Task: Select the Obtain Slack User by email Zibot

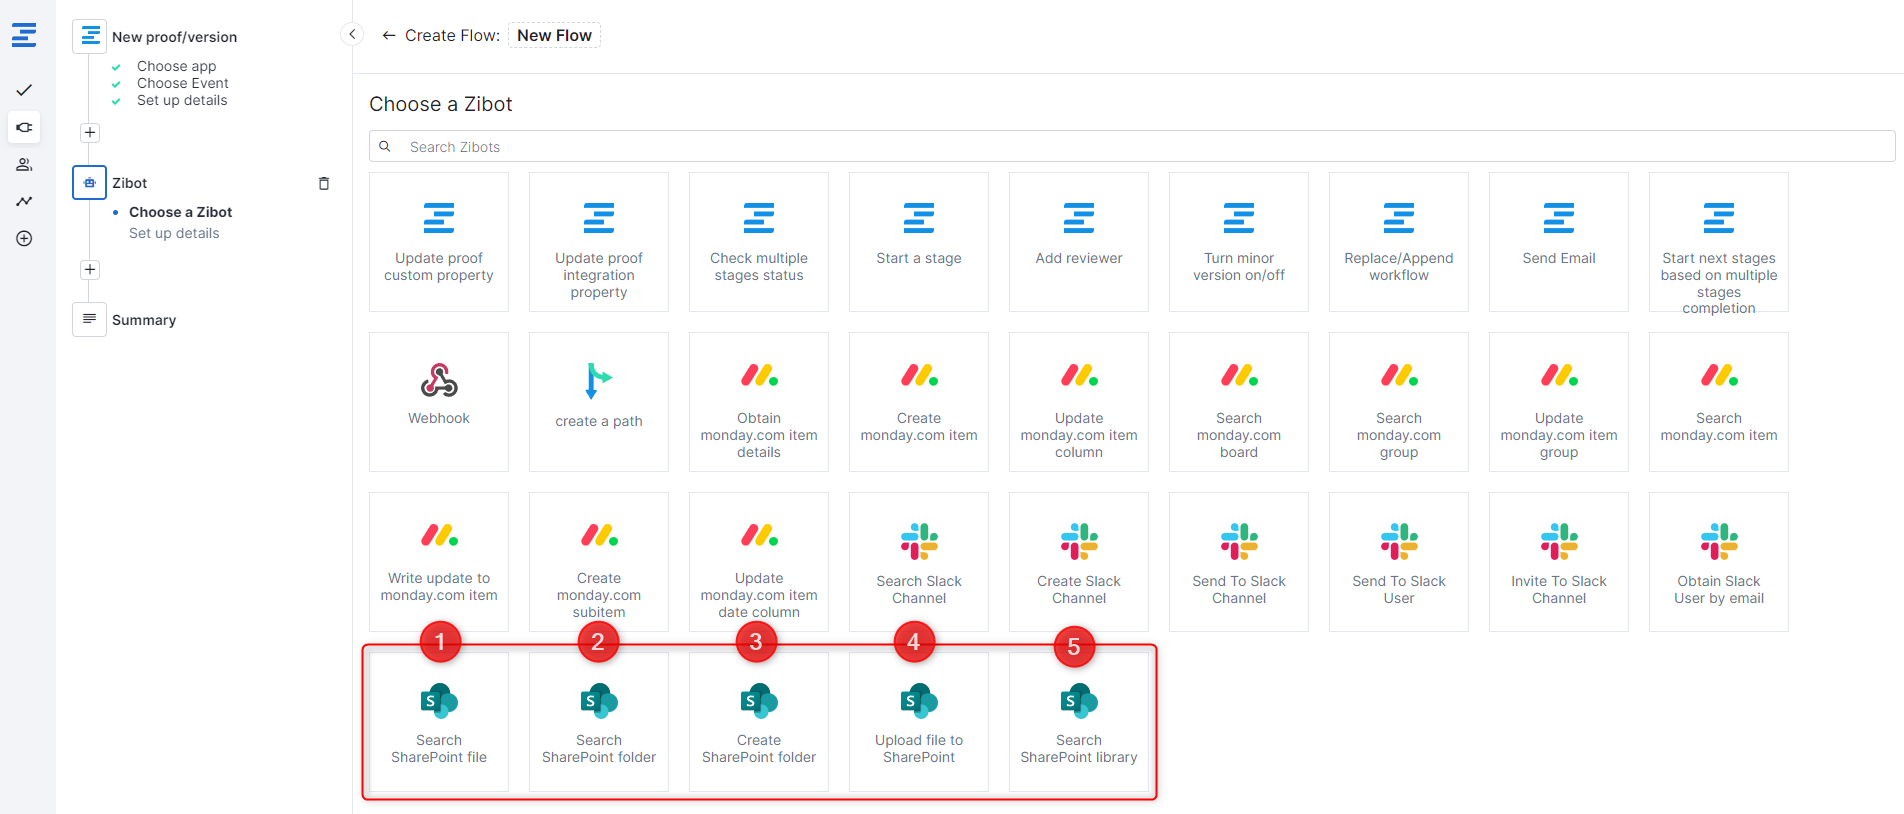Action: click(1718, 562)
